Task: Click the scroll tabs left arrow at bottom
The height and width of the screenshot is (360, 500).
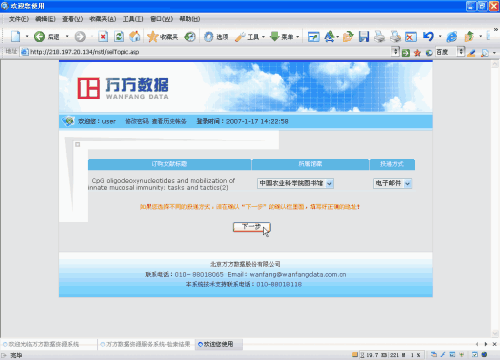Action: (477, 344)
